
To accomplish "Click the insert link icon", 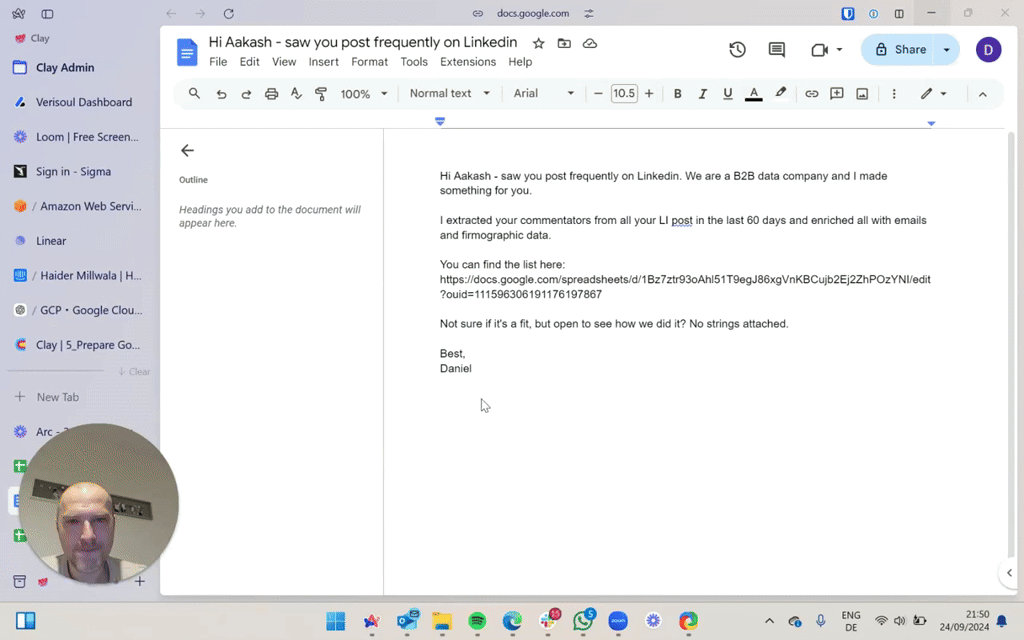I will click(811, 94).
